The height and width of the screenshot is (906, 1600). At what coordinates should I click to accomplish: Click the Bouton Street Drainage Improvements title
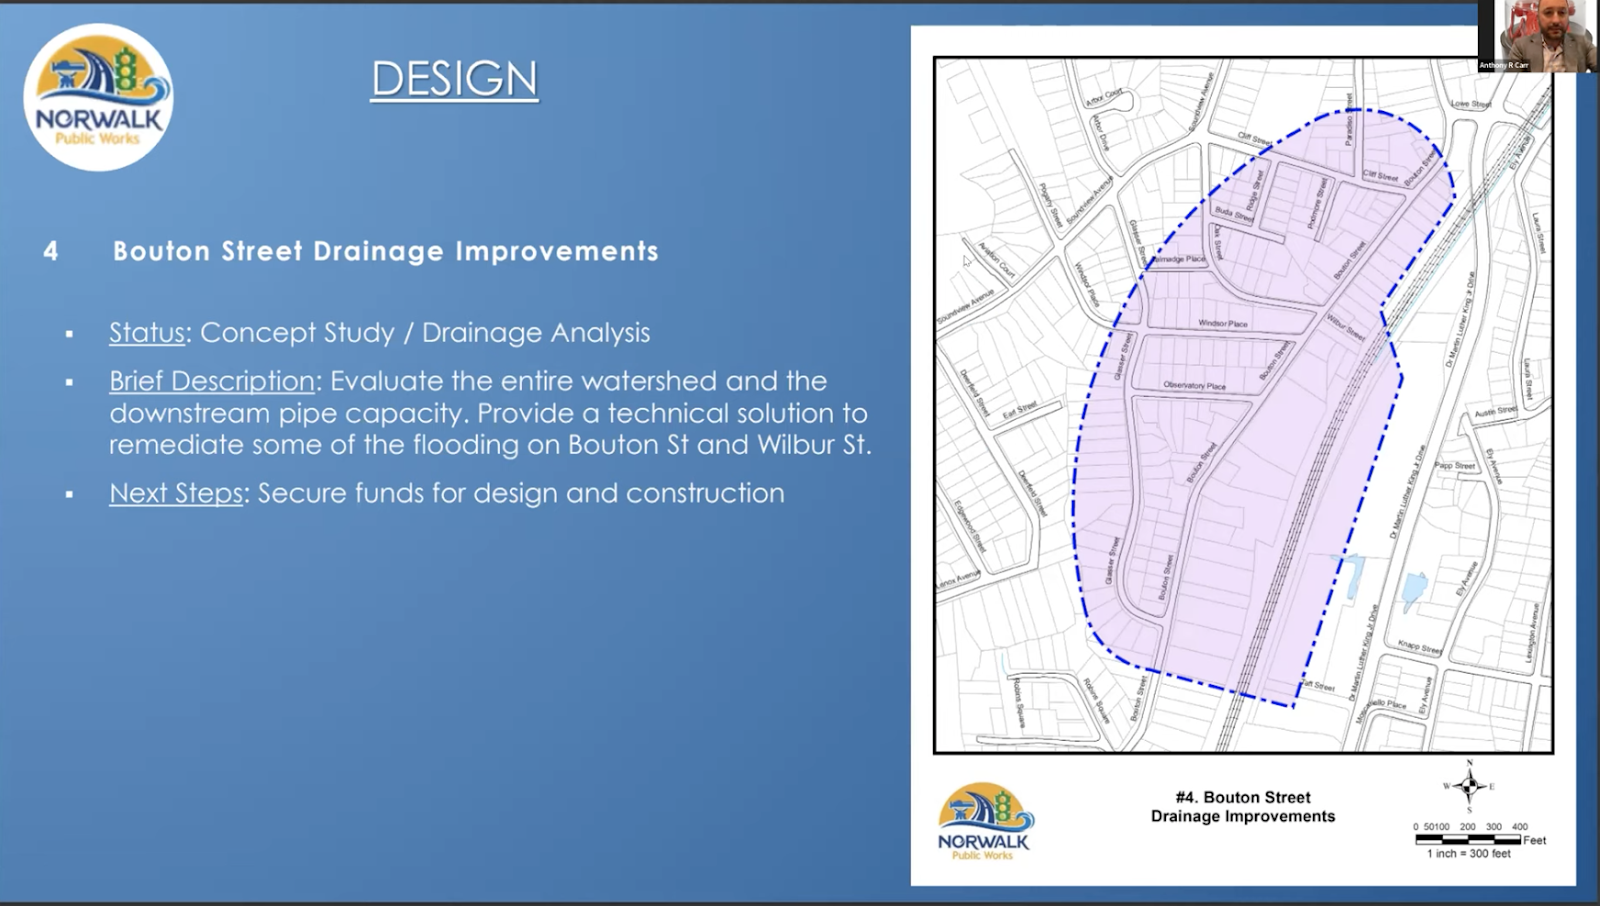pos(386,251)
